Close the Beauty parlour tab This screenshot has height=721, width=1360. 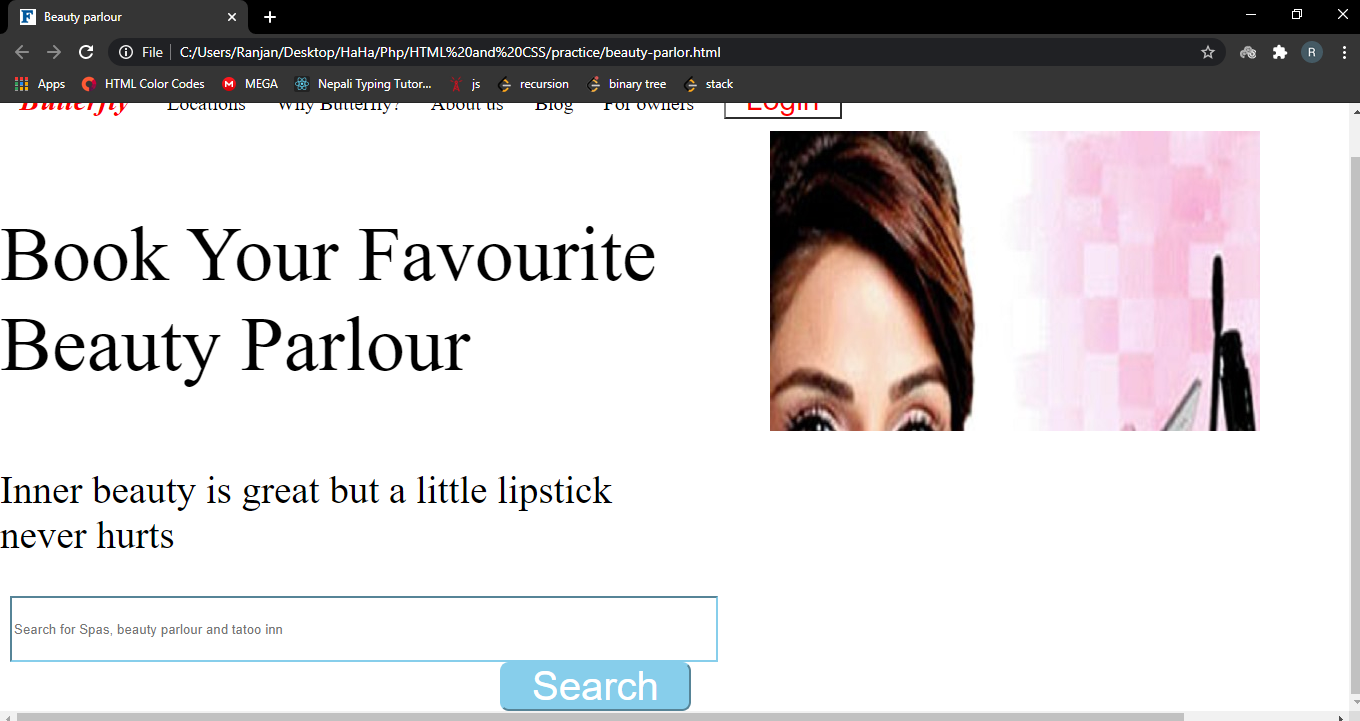(232, 17)
